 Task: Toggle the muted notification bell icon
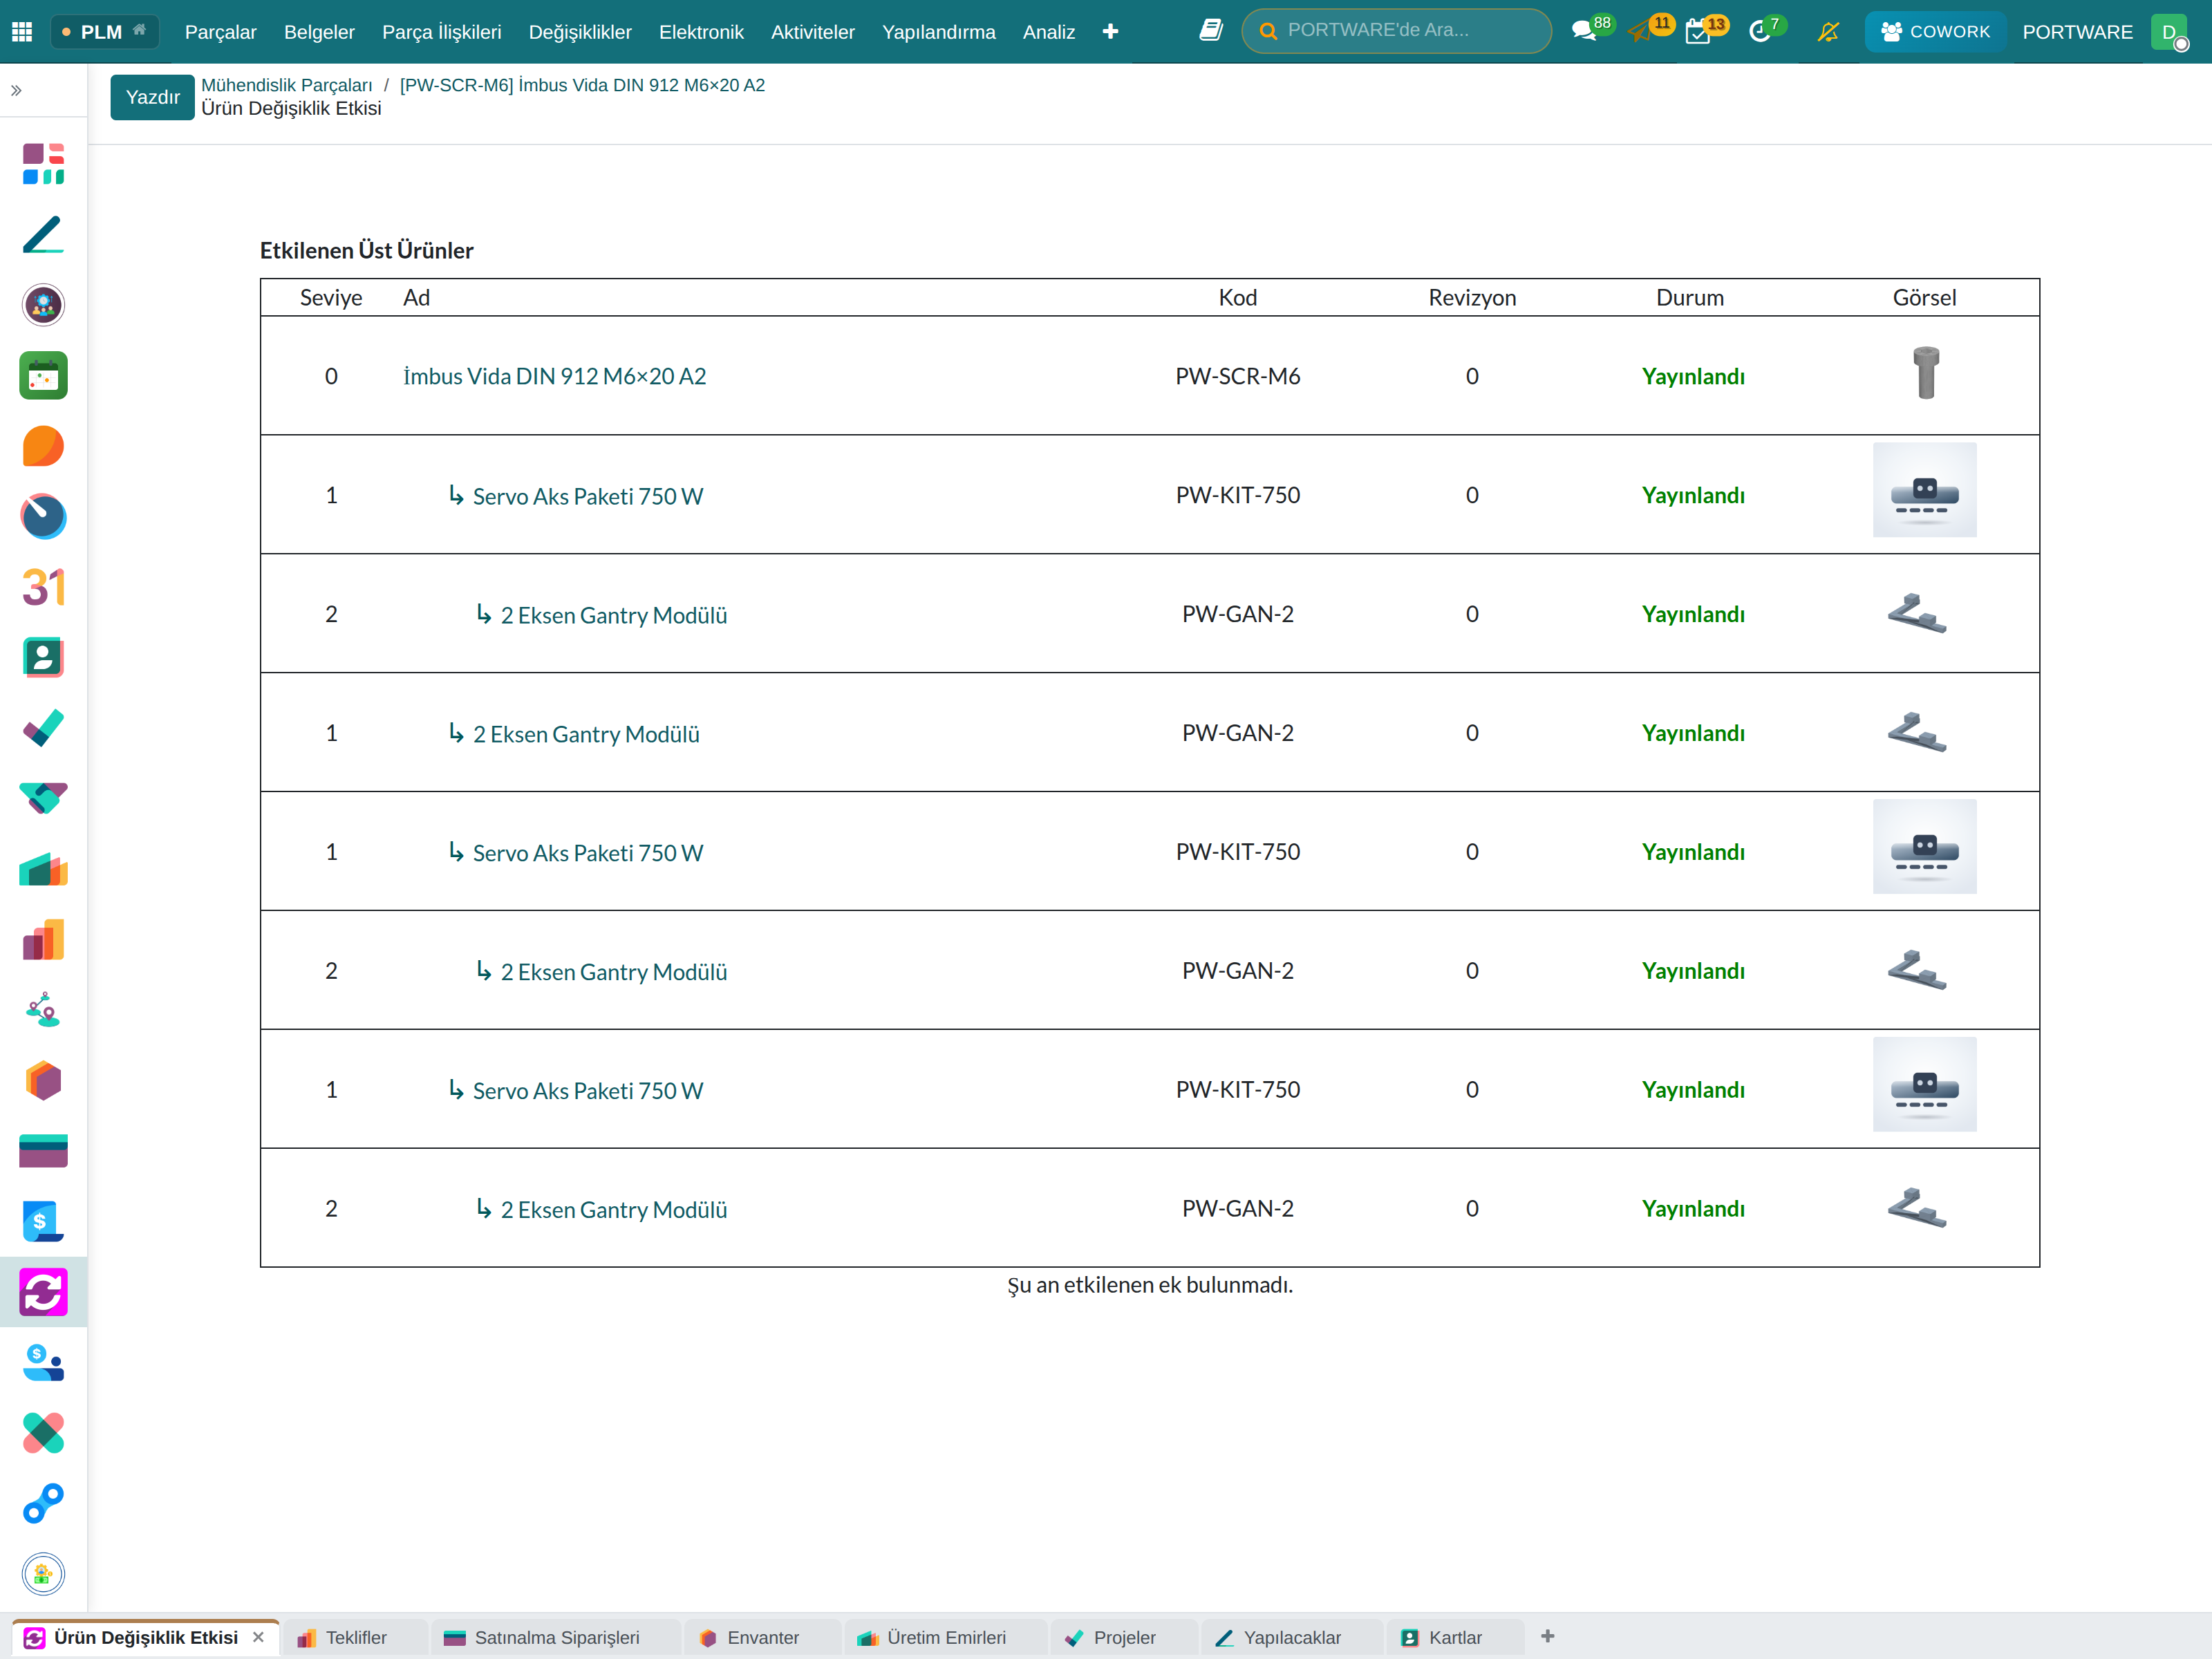pyautogui.click(x=1828, y=32)
